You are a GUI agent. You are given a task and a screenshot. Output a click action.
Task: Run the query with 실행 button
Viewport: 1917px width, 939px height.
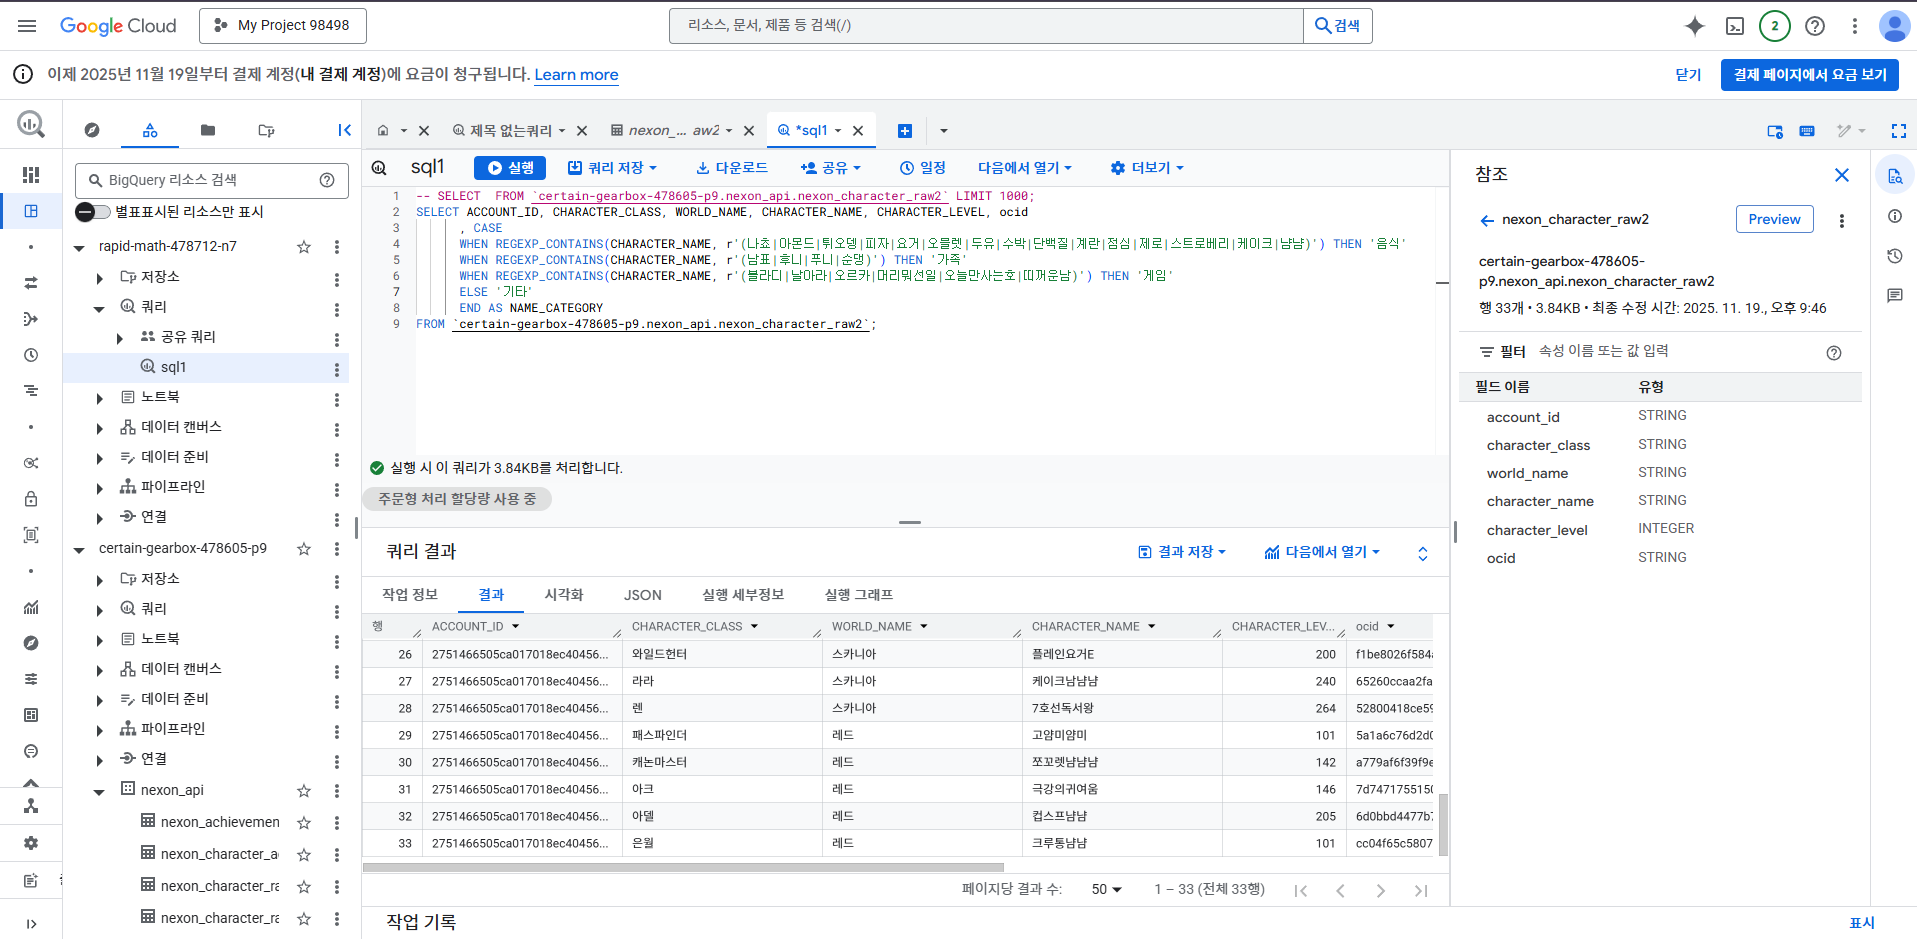[x=511, y=168]
